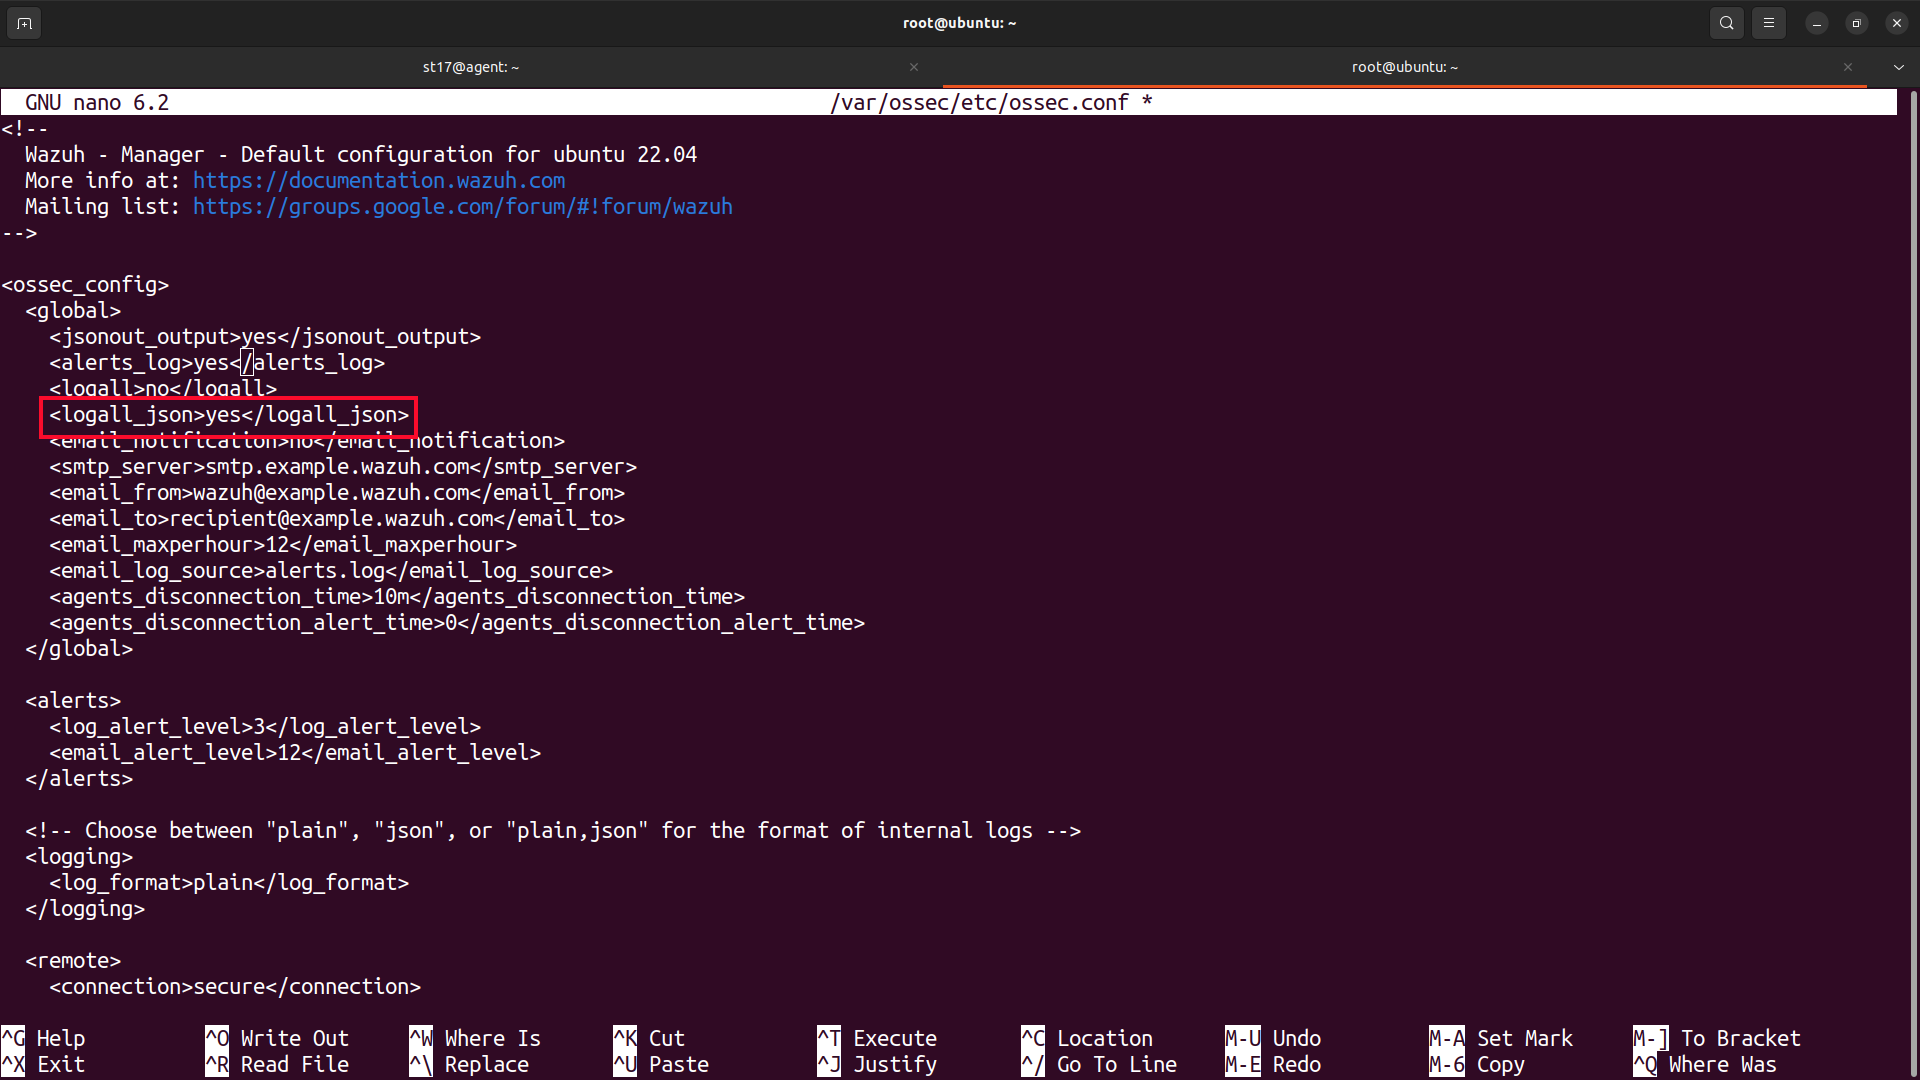Screen dimensions: 1920x1080
Task: Expand tab list dropdown arrow
Action: coord(1898,67)
